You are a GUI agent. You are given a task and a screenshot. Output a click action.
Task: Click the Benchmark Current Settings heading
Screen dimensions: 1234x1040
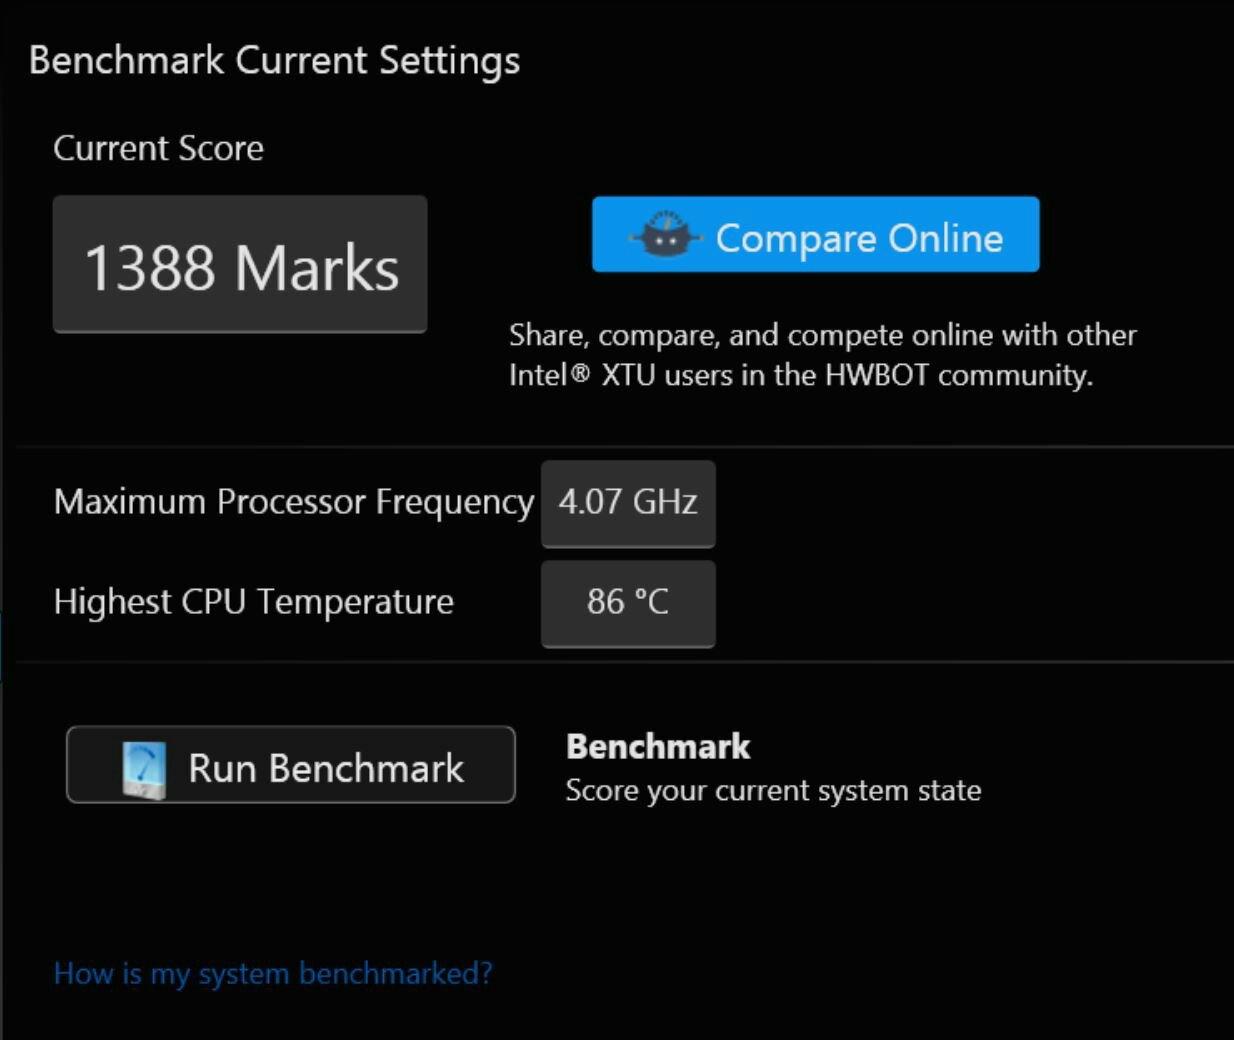(x=274, y=61)
